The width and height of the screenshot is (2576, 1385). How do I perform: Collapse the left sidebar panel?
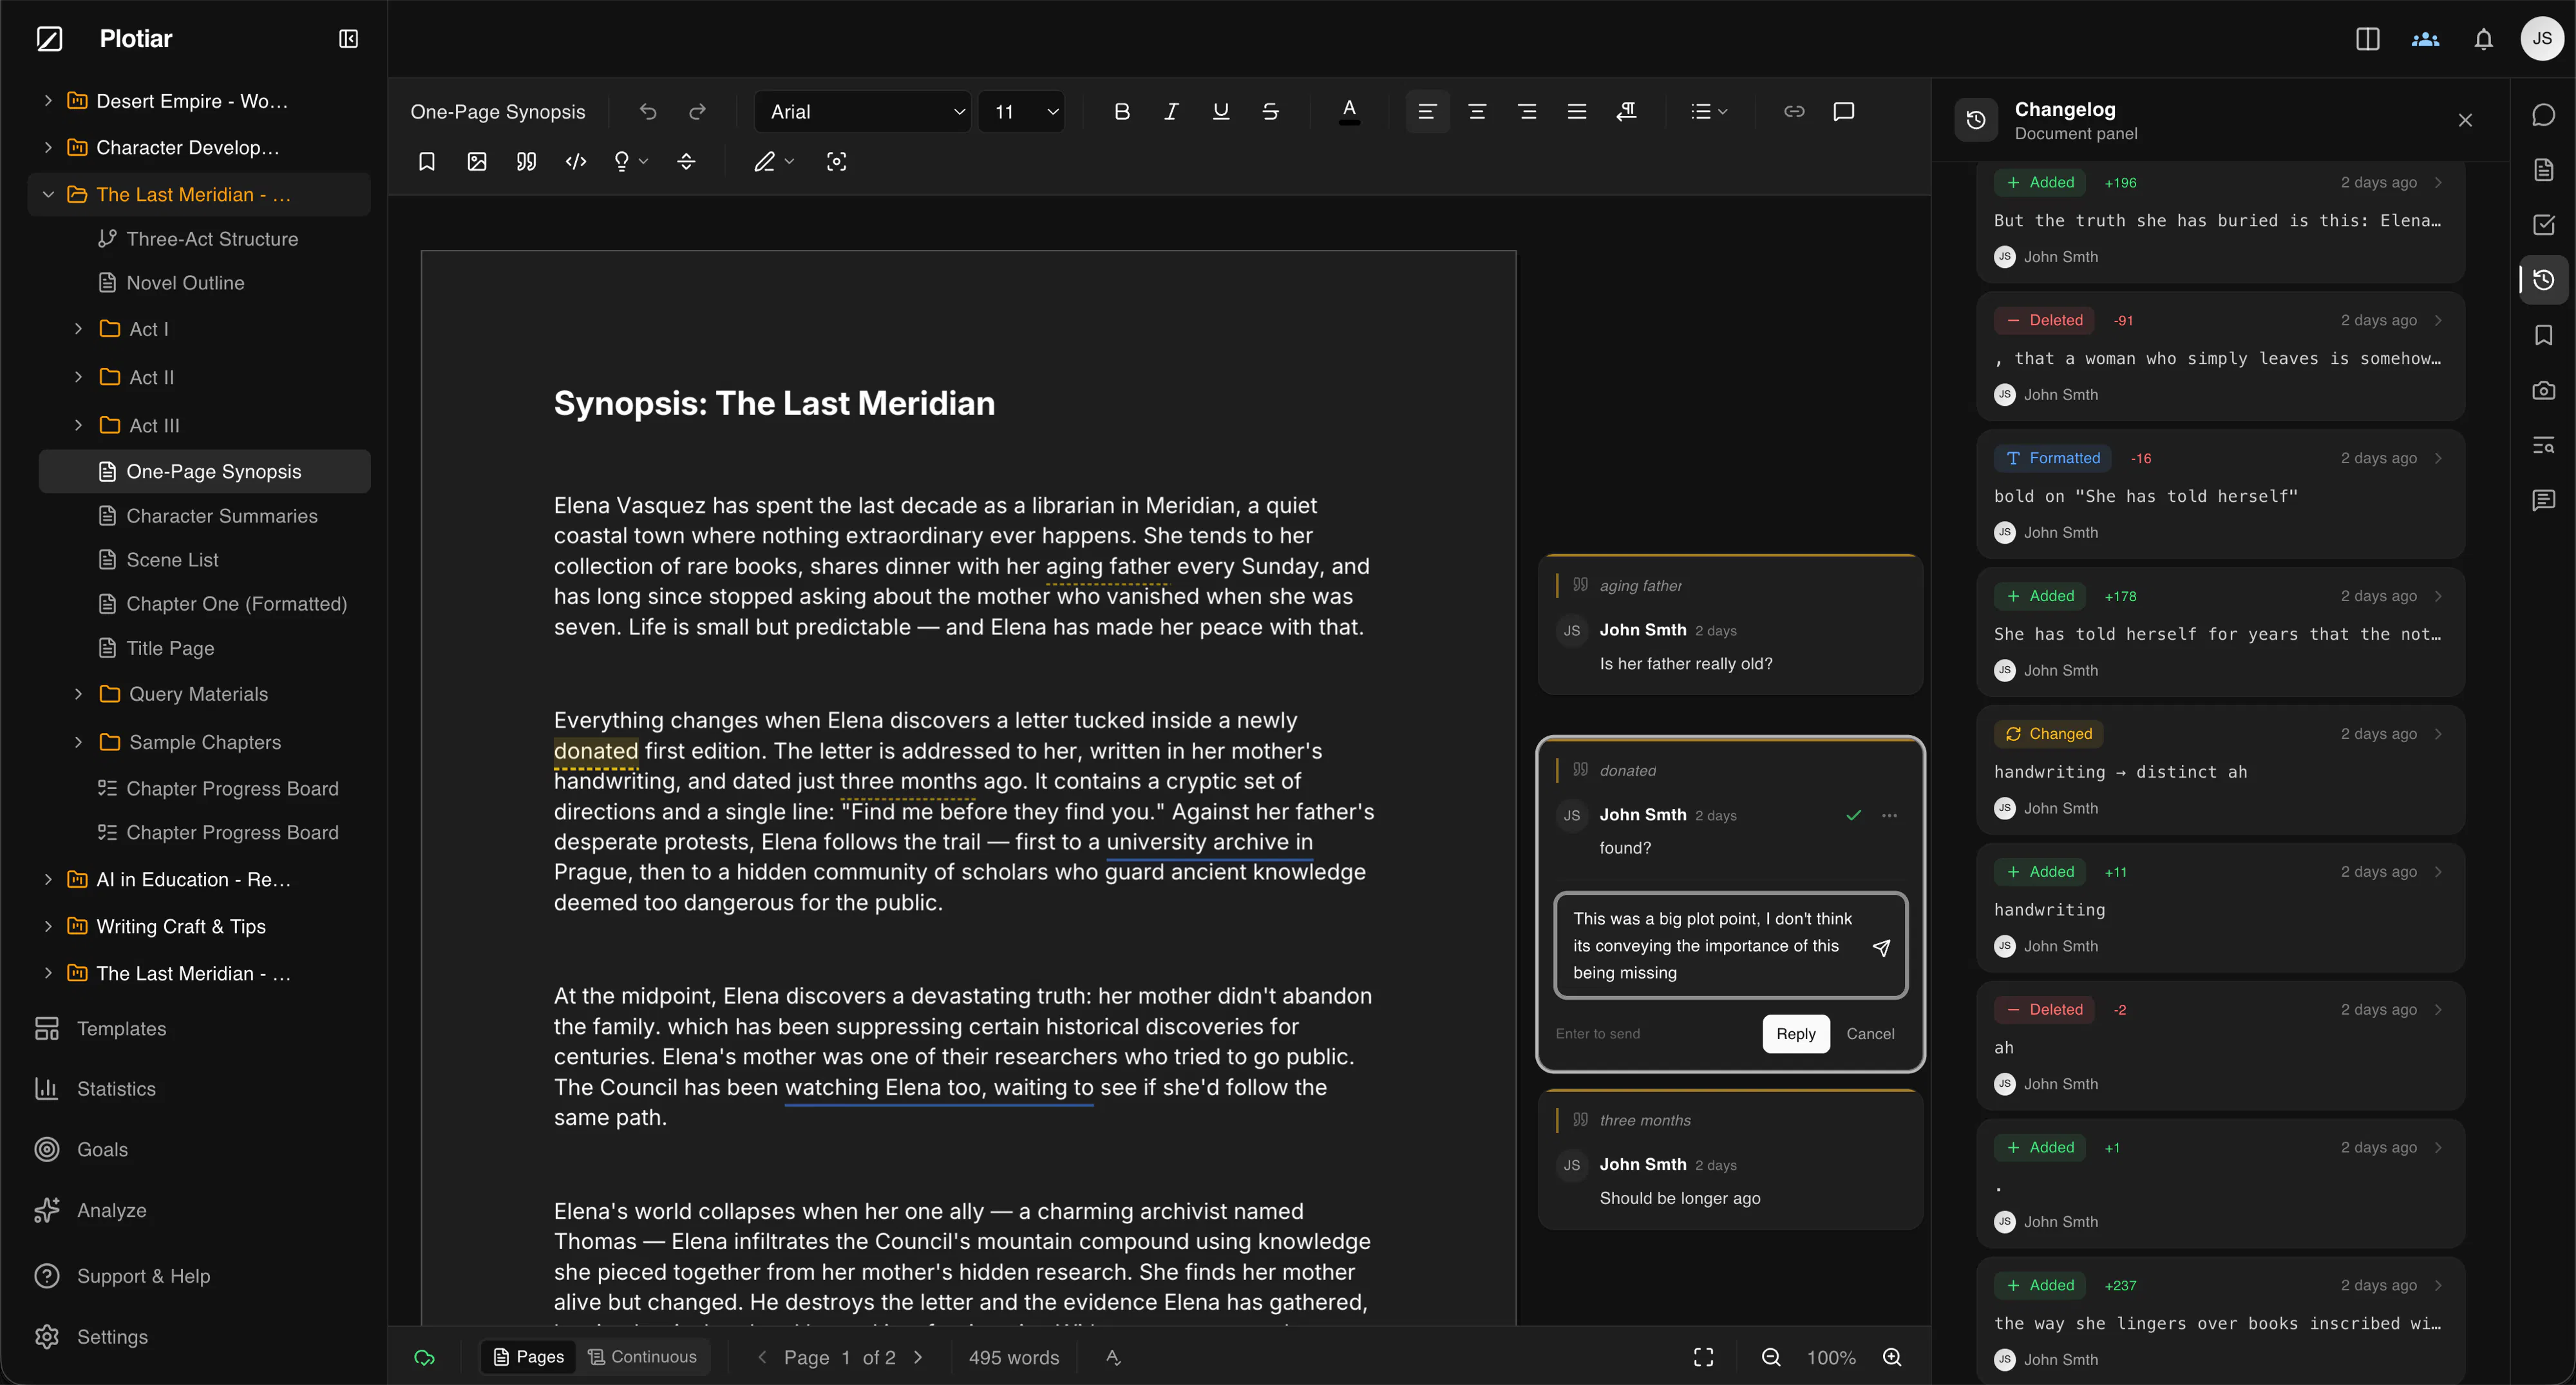(x=348, y=39)
